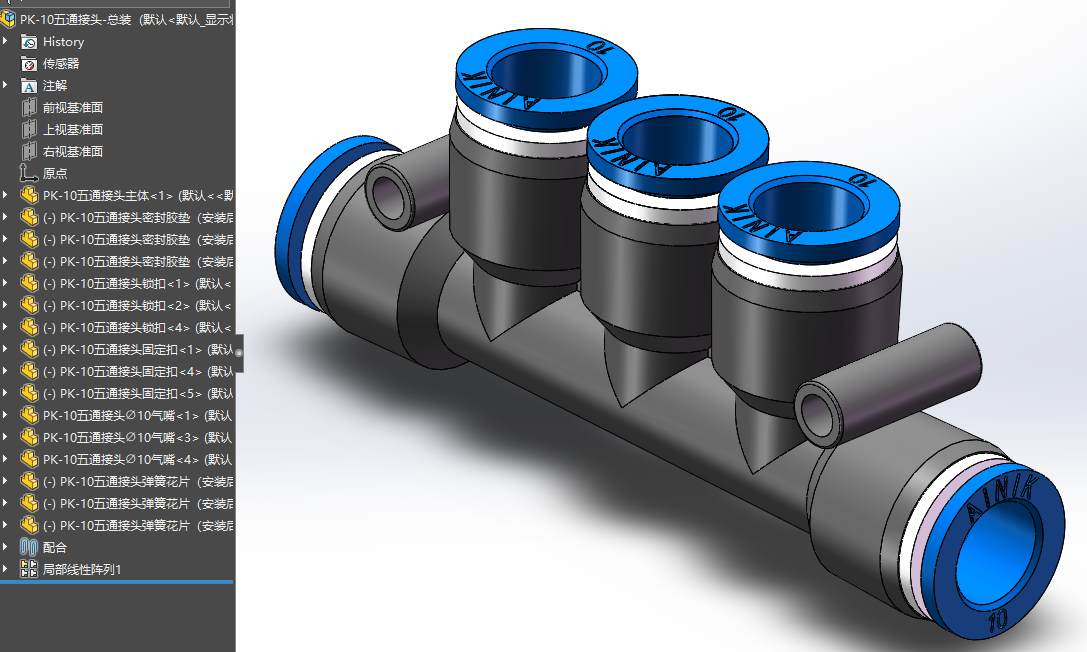Click the History folder icon

(x=28, y=42)
